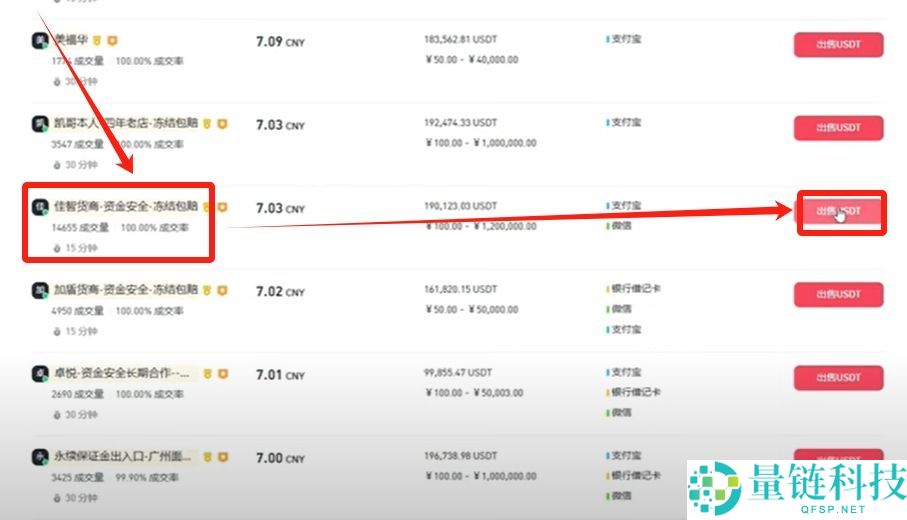Open merchant profile 永续保证金出入口-广州面…

pos(123,456)
